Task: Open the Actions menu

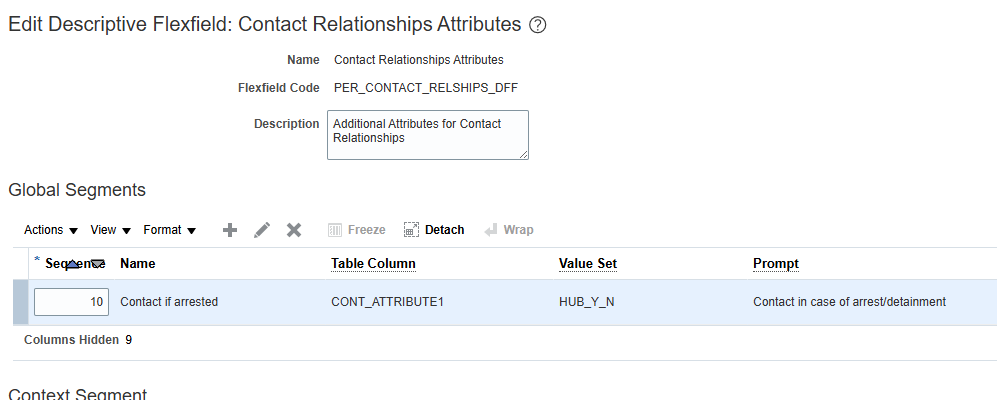Action: tap(51, 230)
